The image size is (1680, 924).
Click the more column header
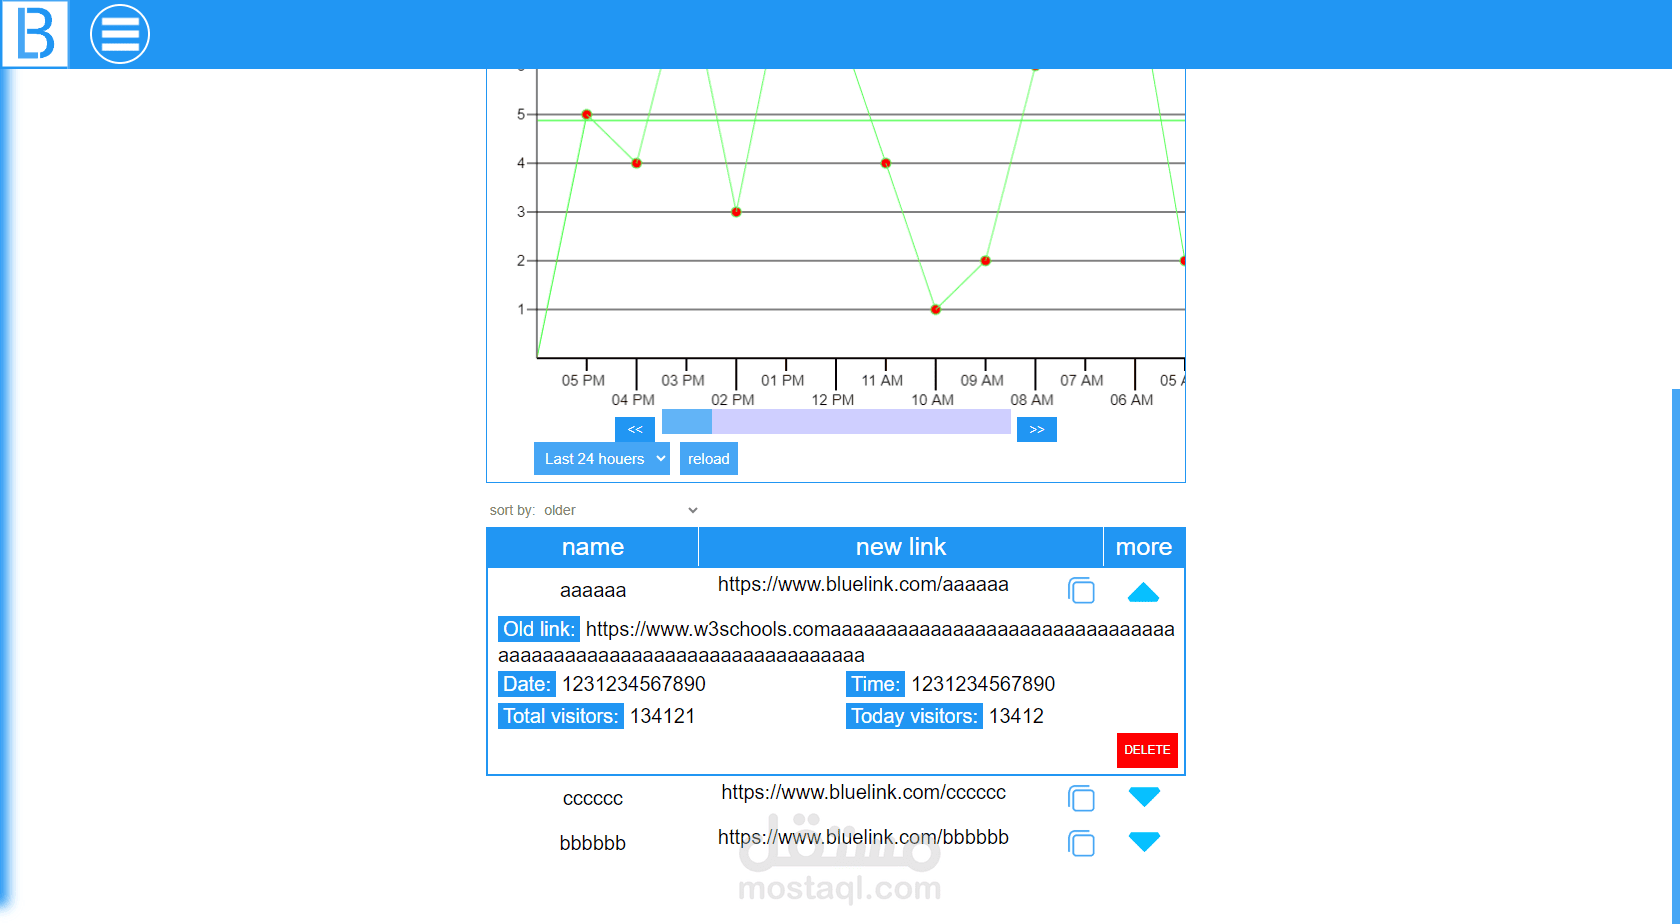pyautogui.click(x=1144, y=547)
